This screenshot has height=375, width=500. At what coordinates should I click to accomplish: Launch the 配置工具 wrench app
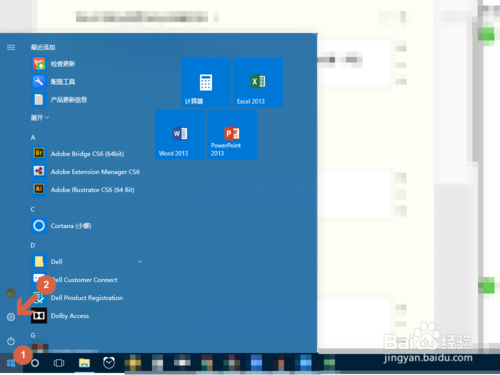[x=39, y=82]
